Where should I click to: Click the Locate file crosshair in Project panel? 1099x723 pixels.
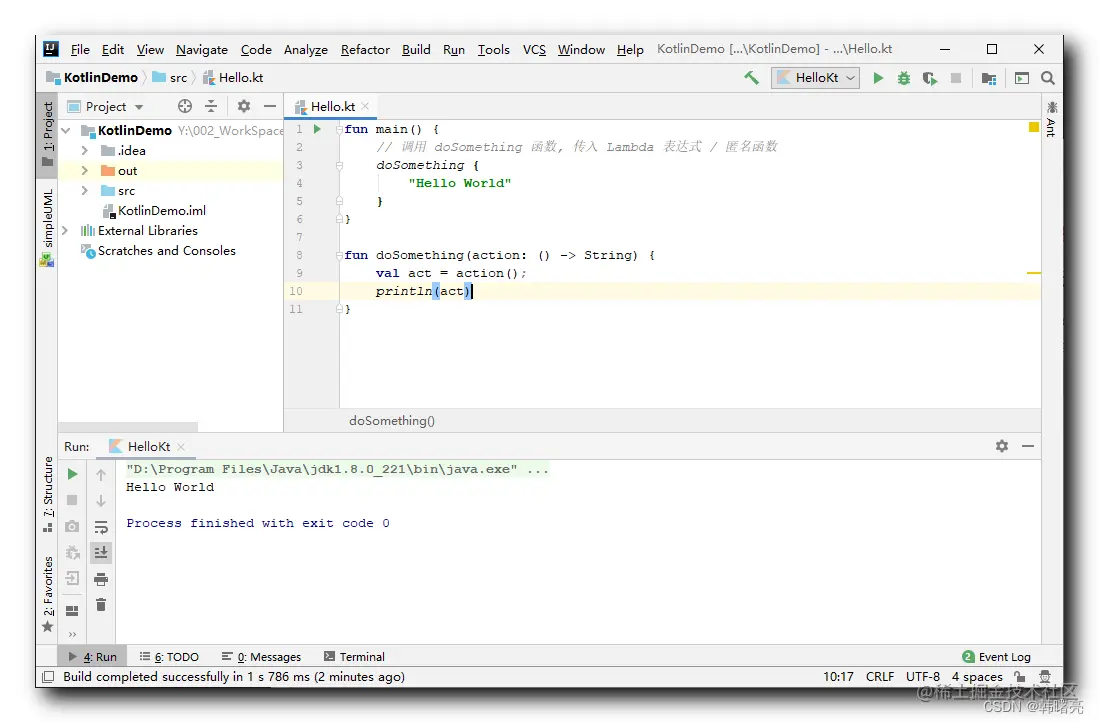coord(184,106)
